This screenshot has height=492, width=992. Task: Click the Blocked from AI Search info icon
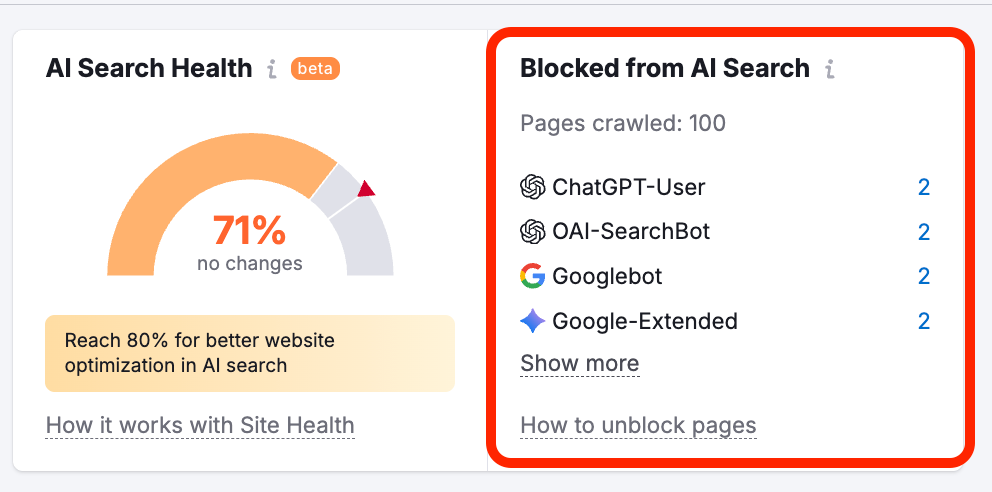click(x=829, y=69)
